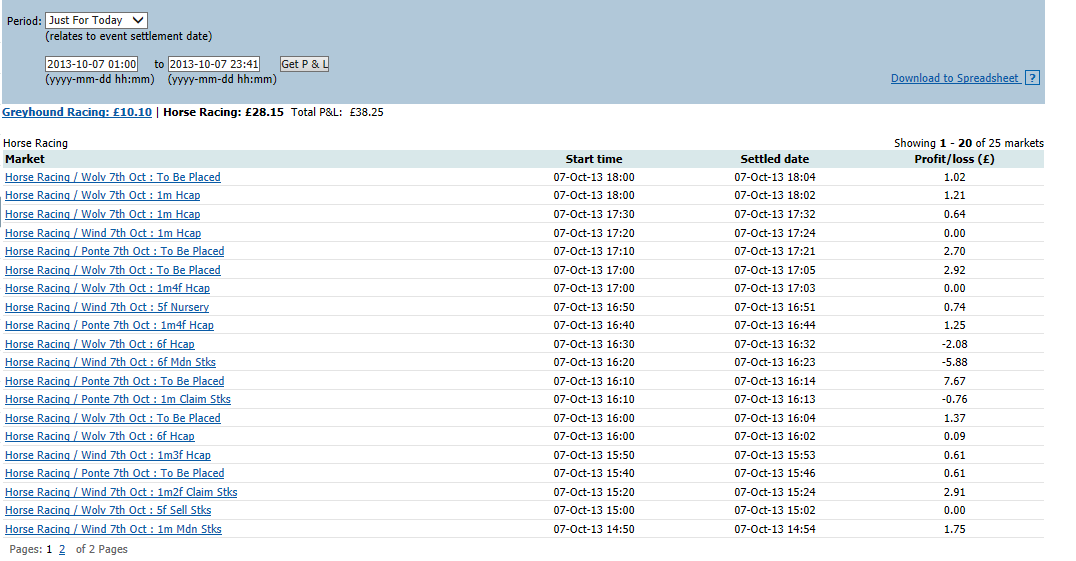Click the profit value 1.75
The height and width of the screenshot is (561, 1076).
coord(955,529)
